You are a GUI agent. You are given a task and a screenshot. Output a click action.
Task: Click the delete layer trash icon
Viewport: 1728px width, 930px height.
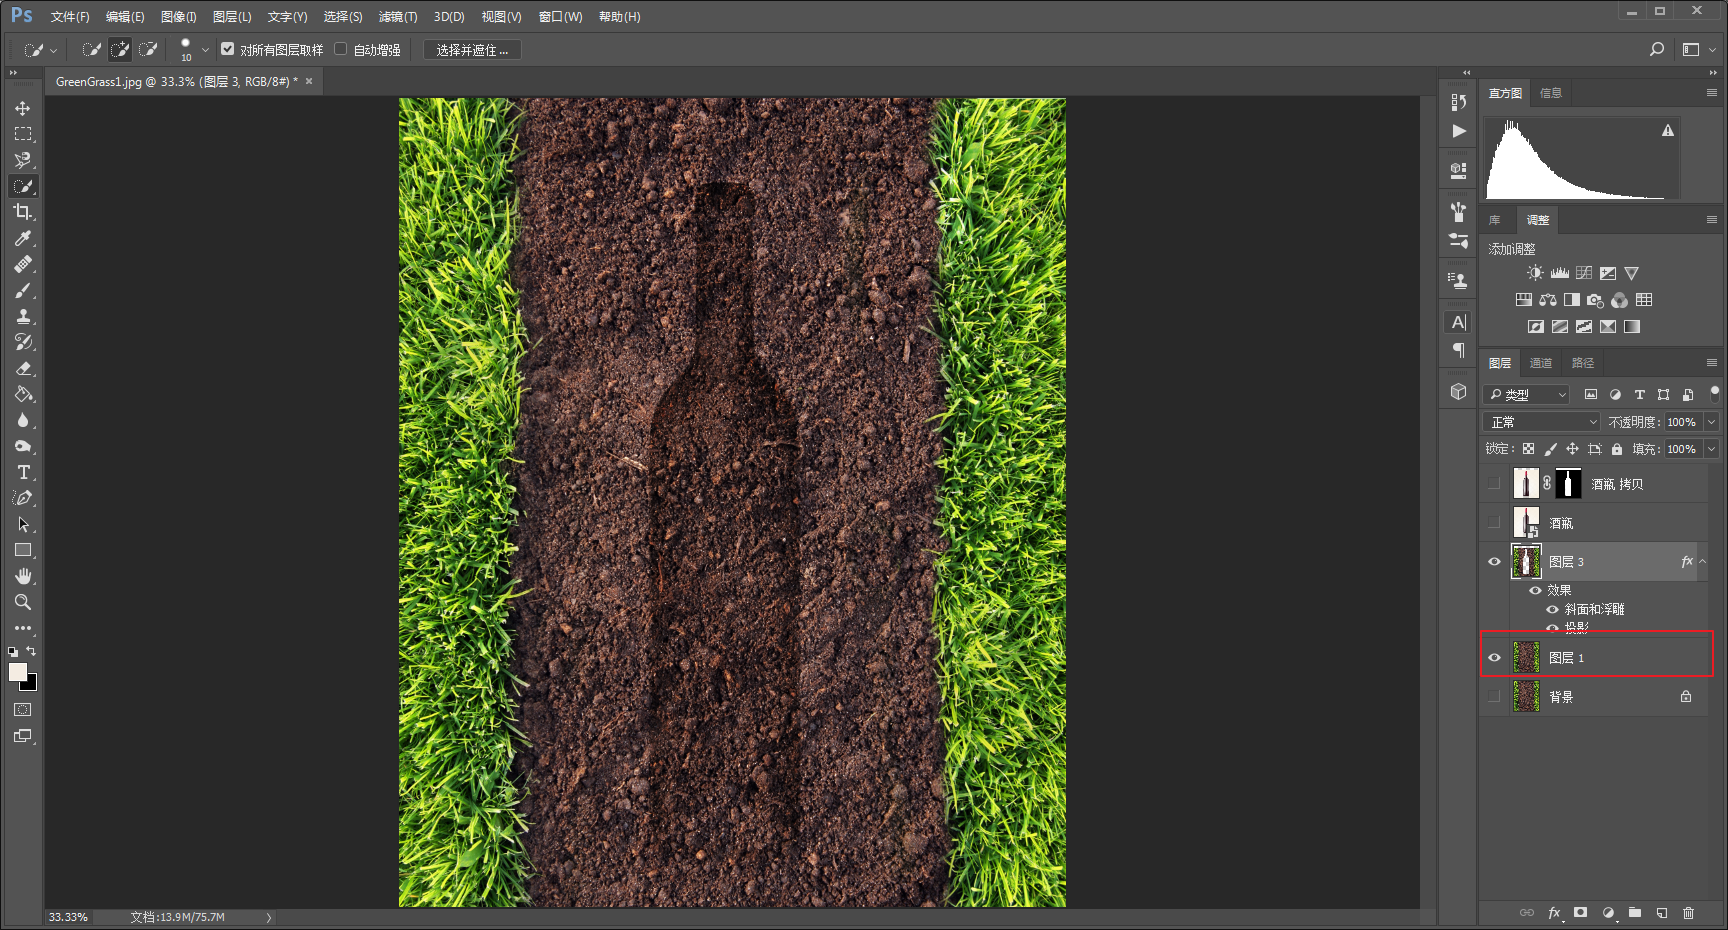(1688, 912)
